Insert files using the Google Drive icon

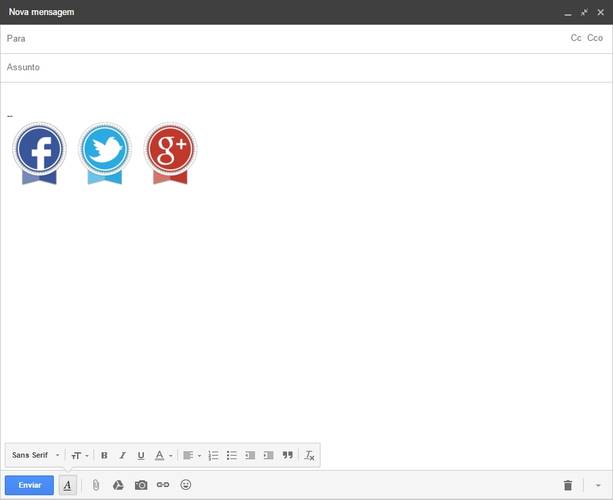(x=118, y=485)
